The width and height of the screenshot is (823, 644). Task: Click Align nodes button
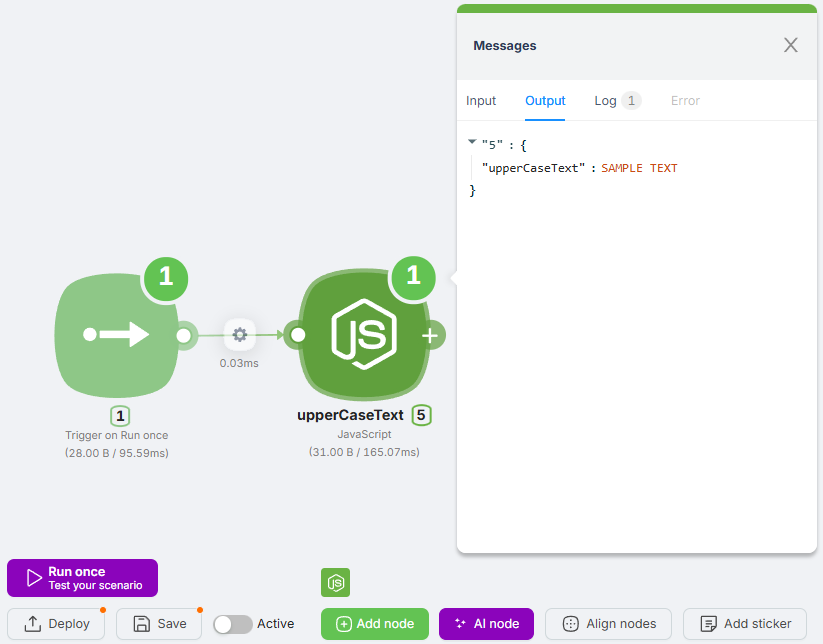(609, 624)
